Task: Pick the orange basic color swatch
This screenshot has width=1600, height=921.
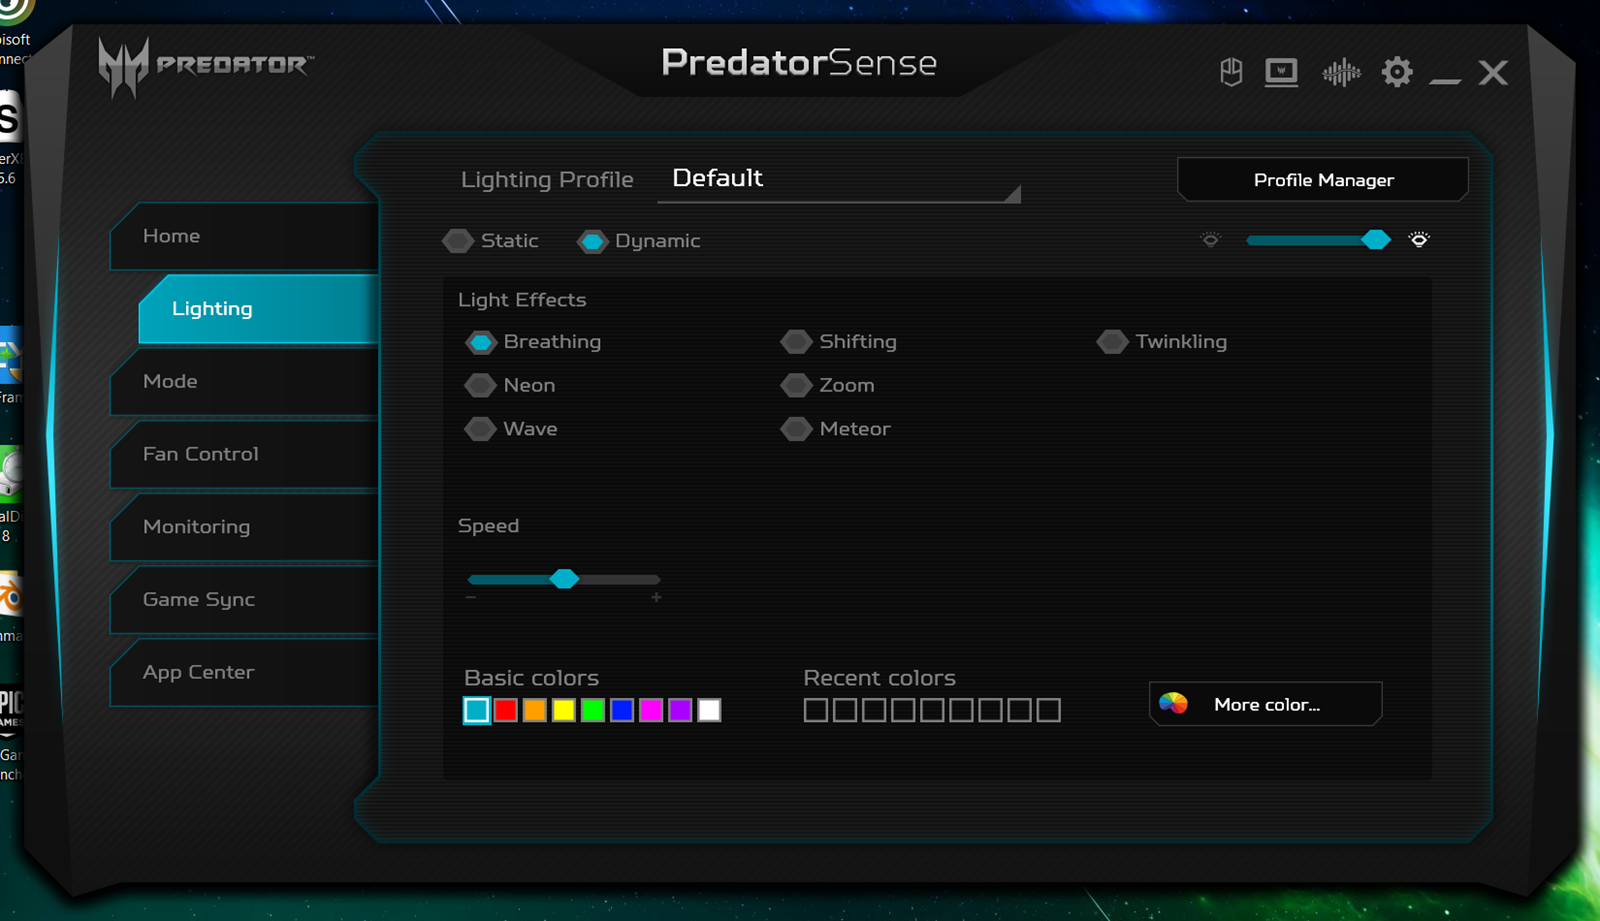Action: coord(535,710)
